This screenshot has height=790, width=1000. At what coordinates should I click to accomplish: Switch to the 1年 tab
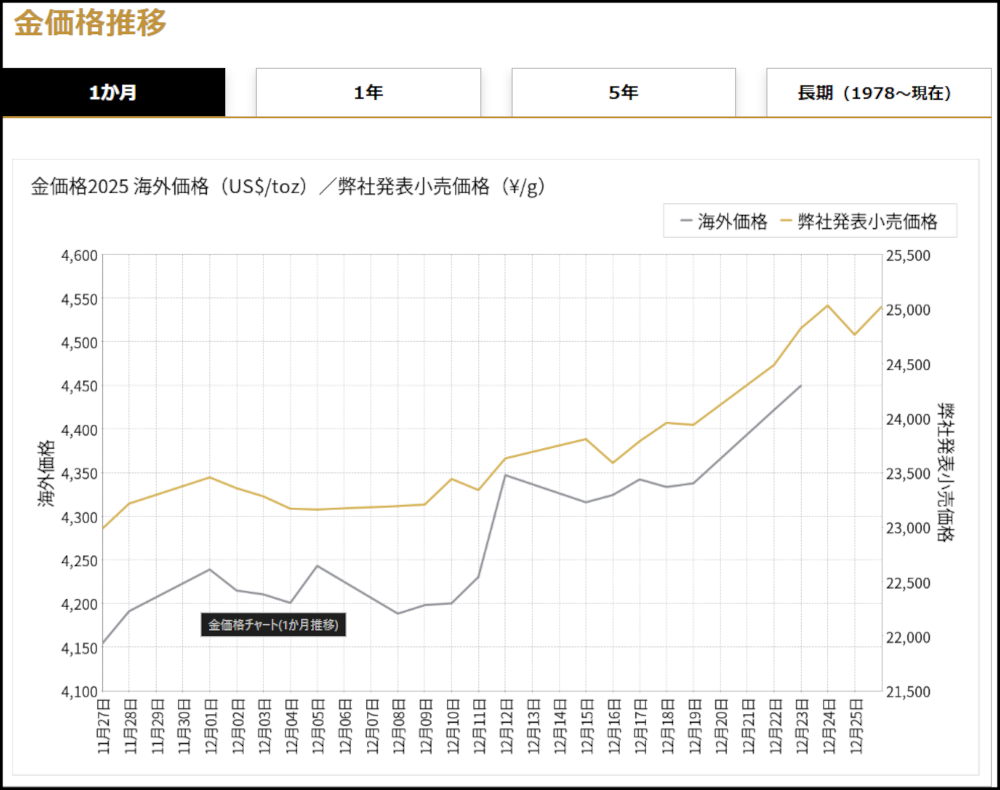[x=368, y=93]
